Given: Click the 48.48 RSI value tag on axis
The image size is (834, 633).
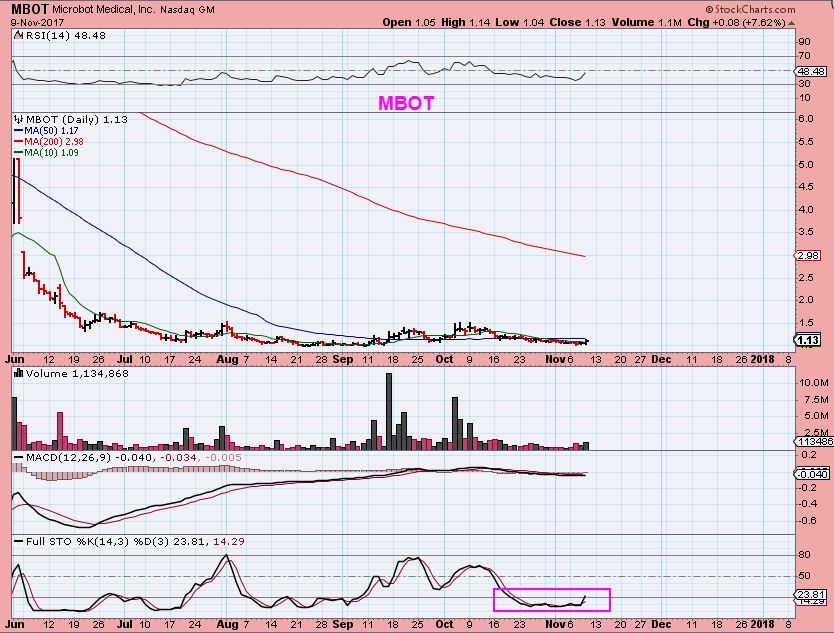Looking at the screenshot, I should pyautogui.click(x=811, y=71).
